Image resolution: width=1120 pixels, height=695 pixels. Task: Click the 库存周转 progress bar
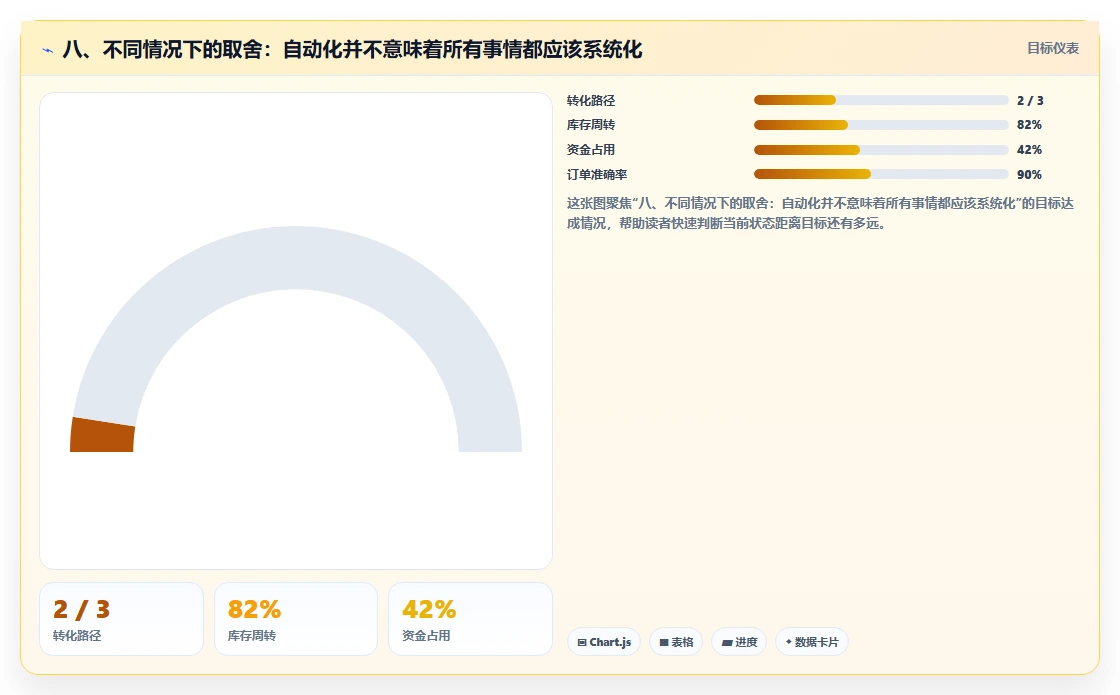tap(881, 125)
